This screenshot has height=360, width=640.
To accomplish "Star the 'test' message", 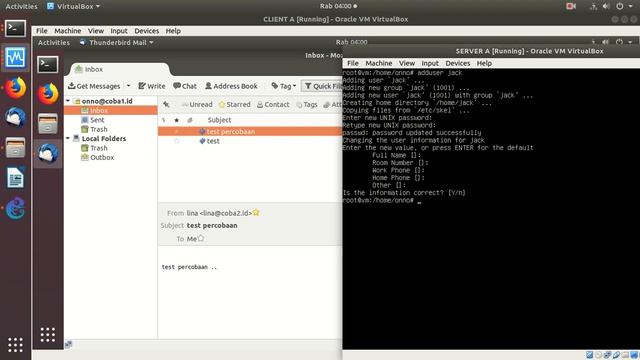I will pos(176,141).
